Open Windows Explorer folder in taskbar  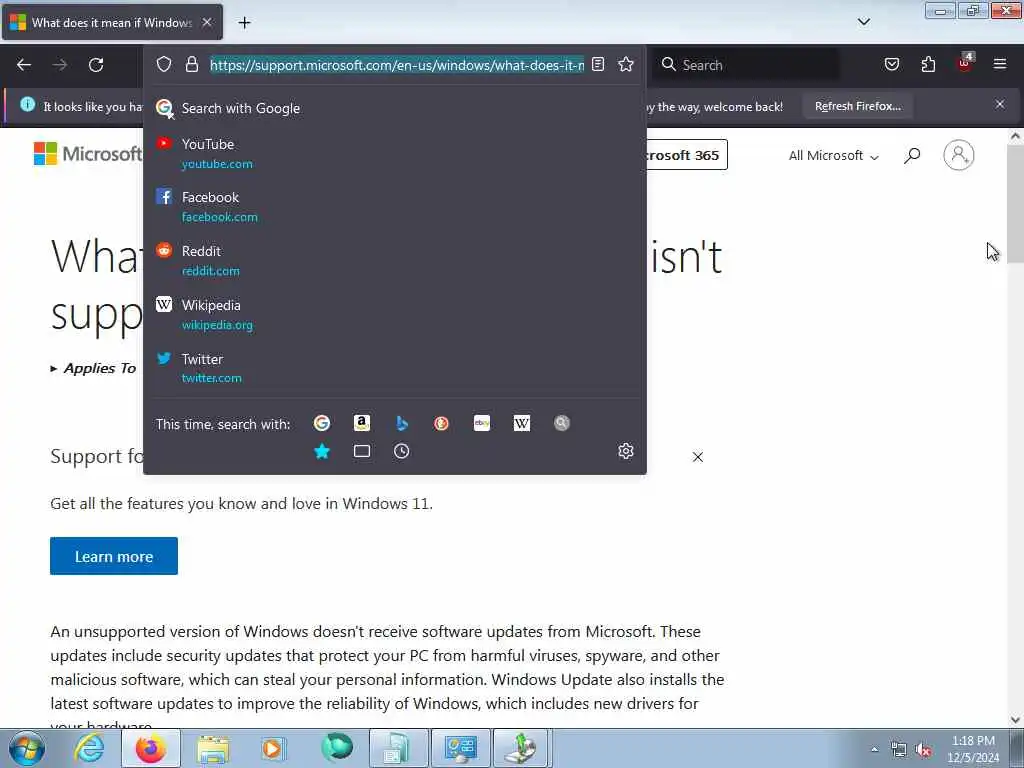point(213,748)
